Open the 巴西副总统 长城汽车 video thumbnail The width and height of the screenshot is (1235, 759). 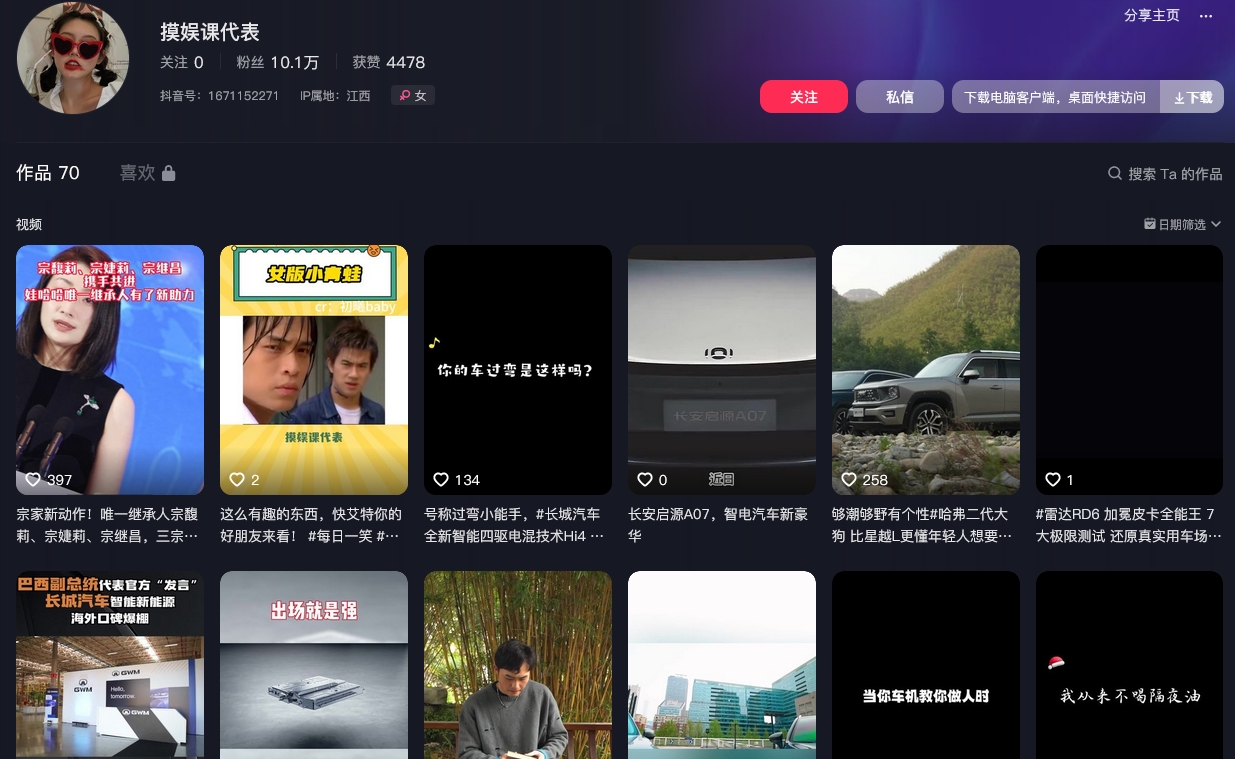pos(110,665)
